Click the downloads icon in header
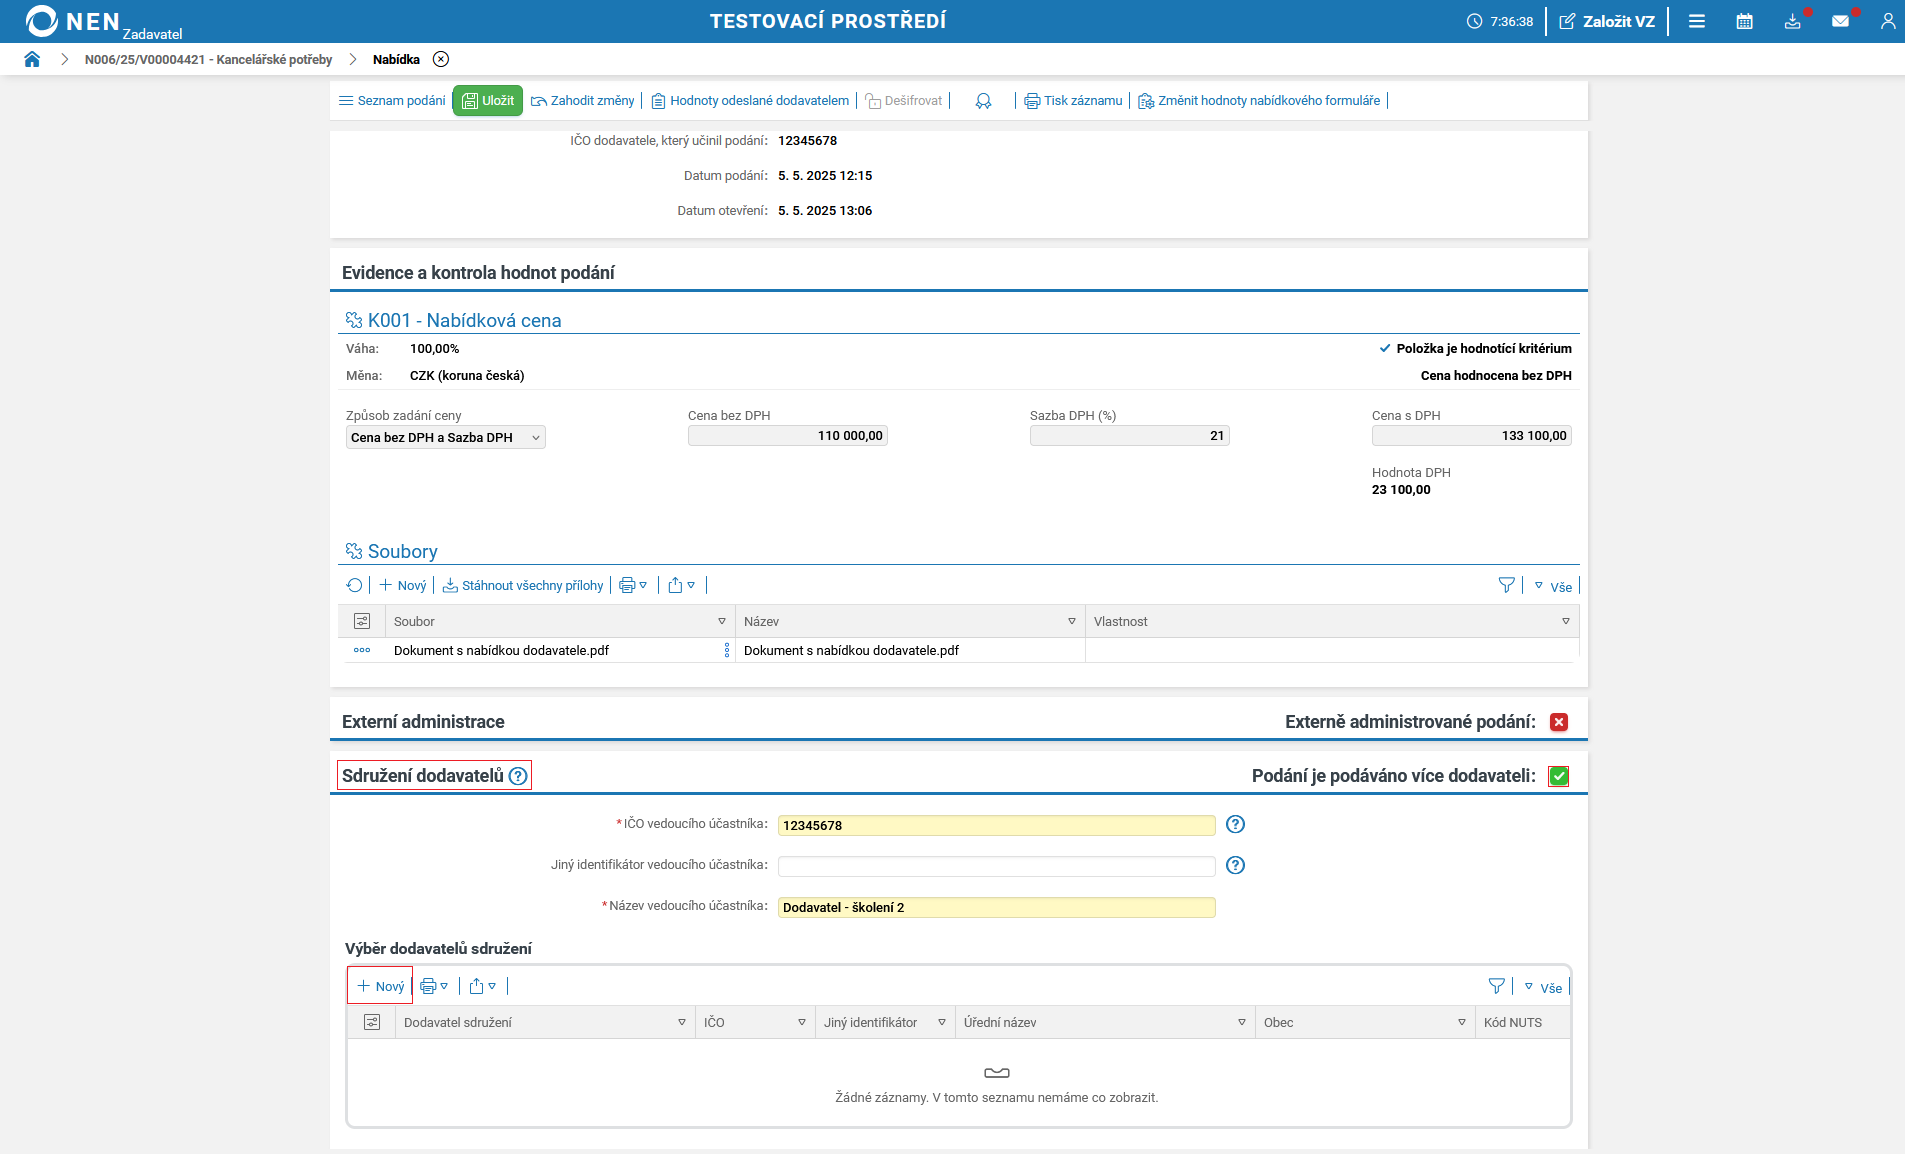Viewport: 1905px width, 1154px height. pos(1792,21)
